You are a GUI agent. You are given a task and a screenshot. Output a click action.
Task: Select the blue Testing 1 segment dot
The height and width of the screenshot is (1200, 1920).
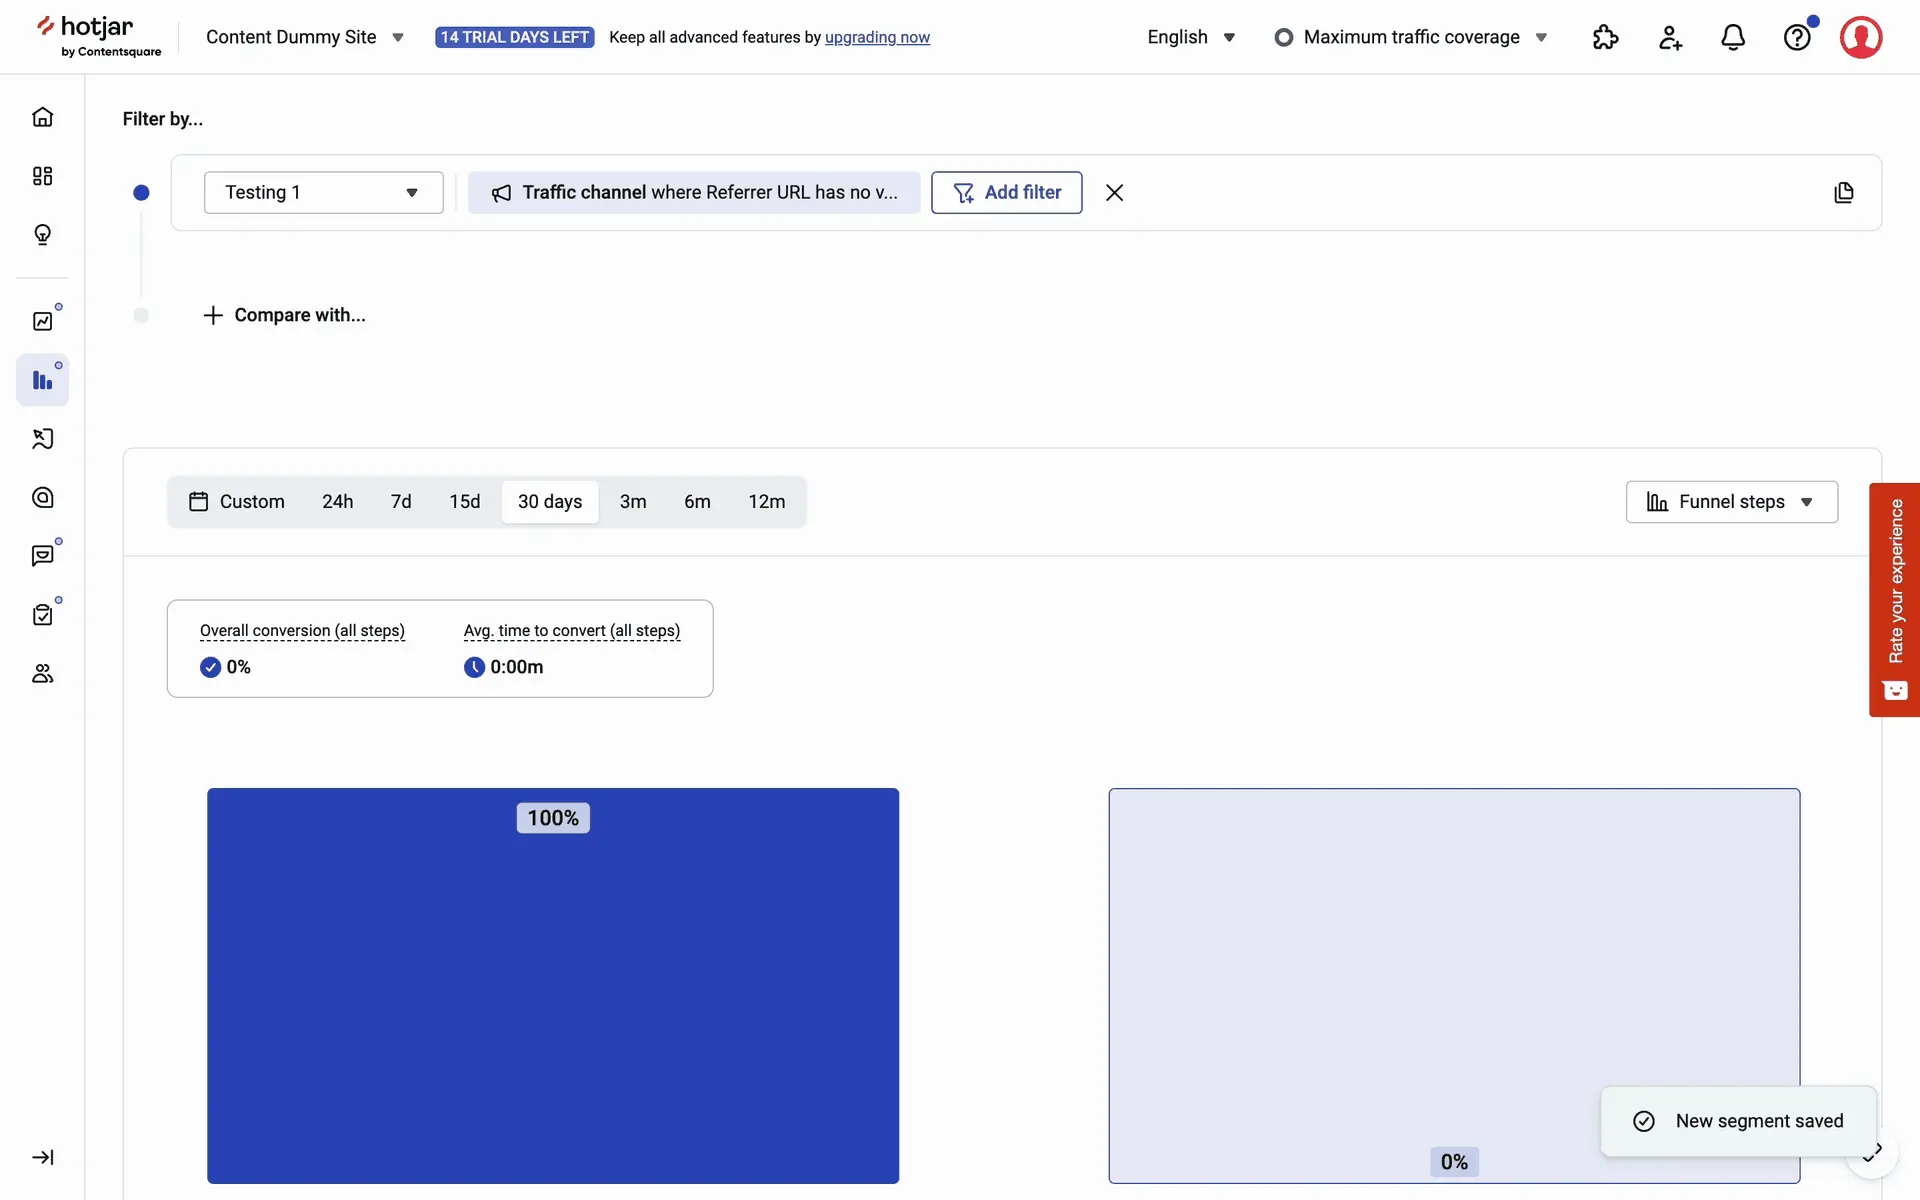tap(141, 192)
